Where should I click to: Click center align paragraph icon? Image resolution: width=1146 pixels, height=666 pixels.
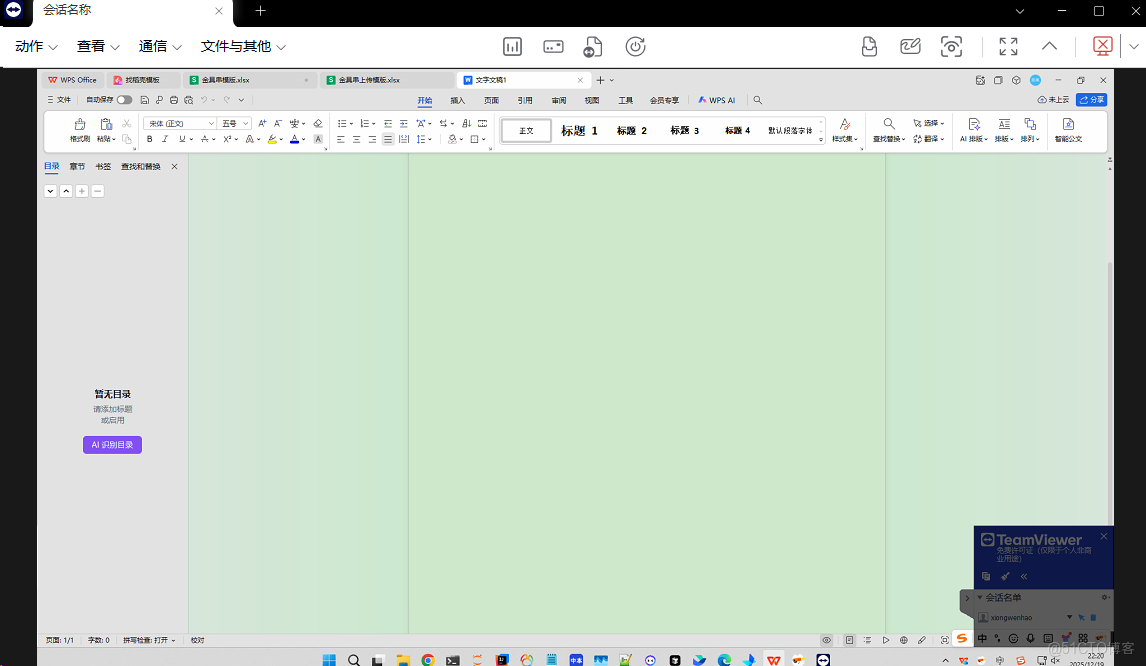(356, 139)
